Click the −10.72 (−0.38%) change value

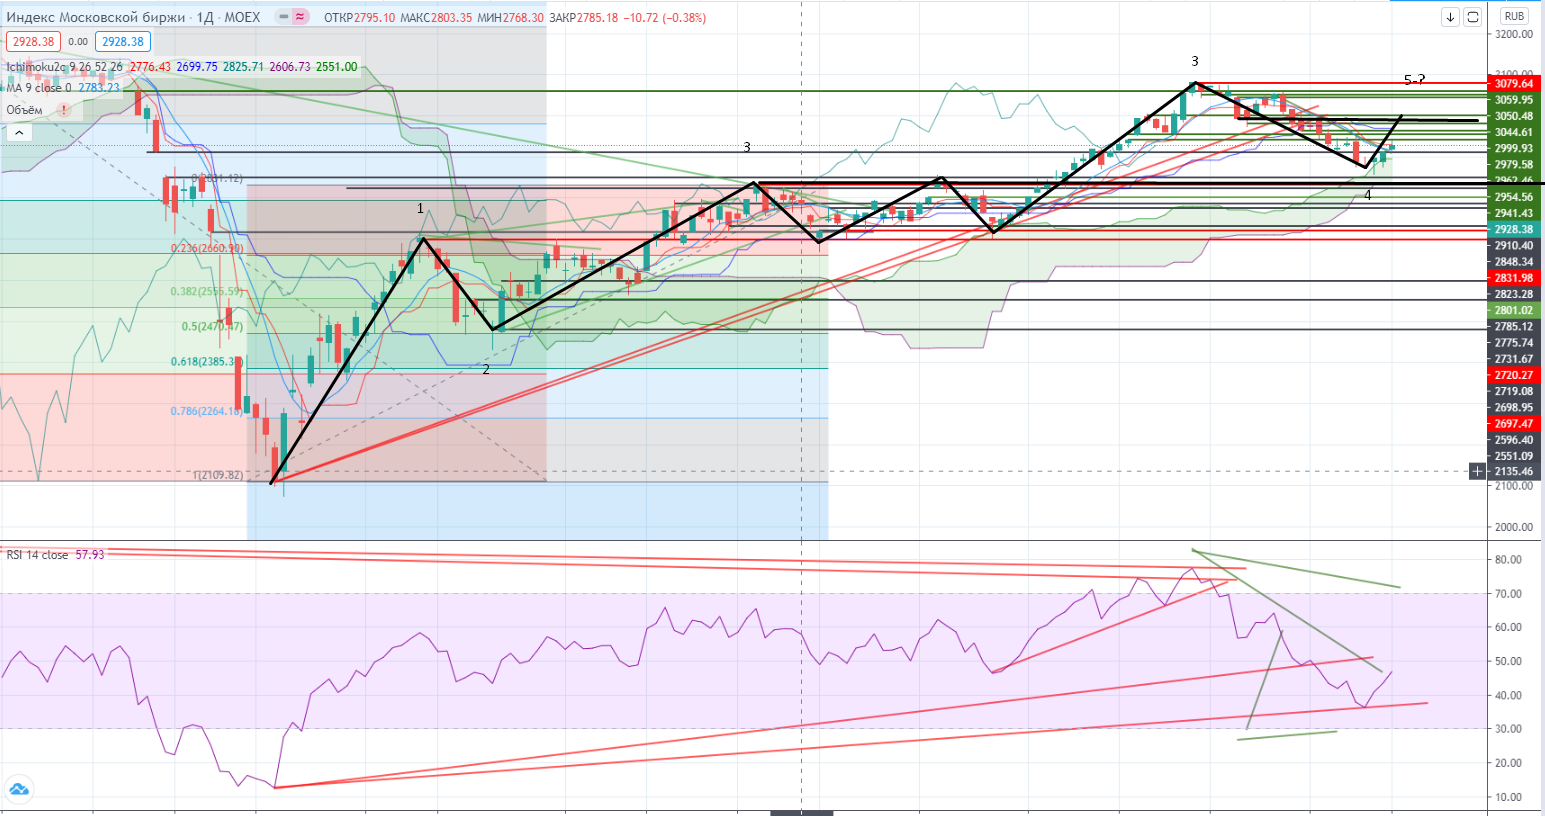tap(665, 18)
